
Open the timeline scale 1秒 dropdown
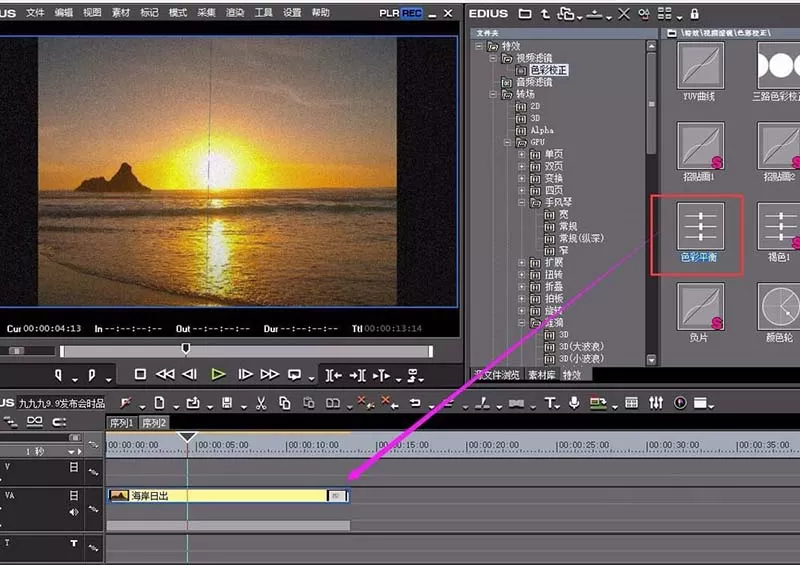71,452
